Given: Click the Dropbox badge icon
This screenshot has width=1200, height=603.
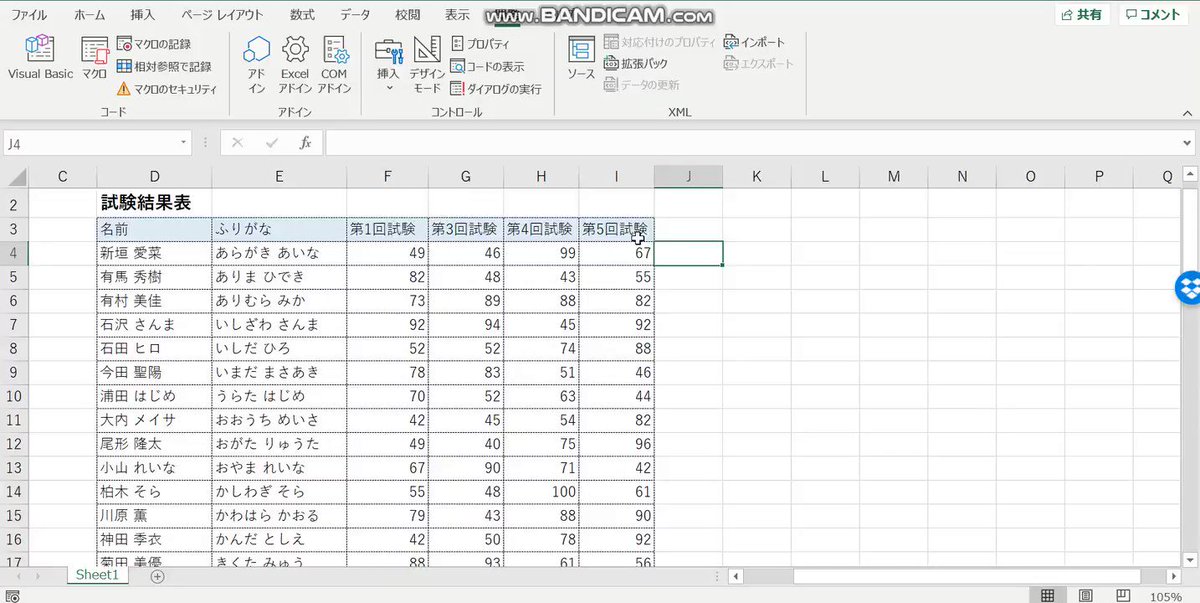Looking at the screenshot, I should 1188,287.
